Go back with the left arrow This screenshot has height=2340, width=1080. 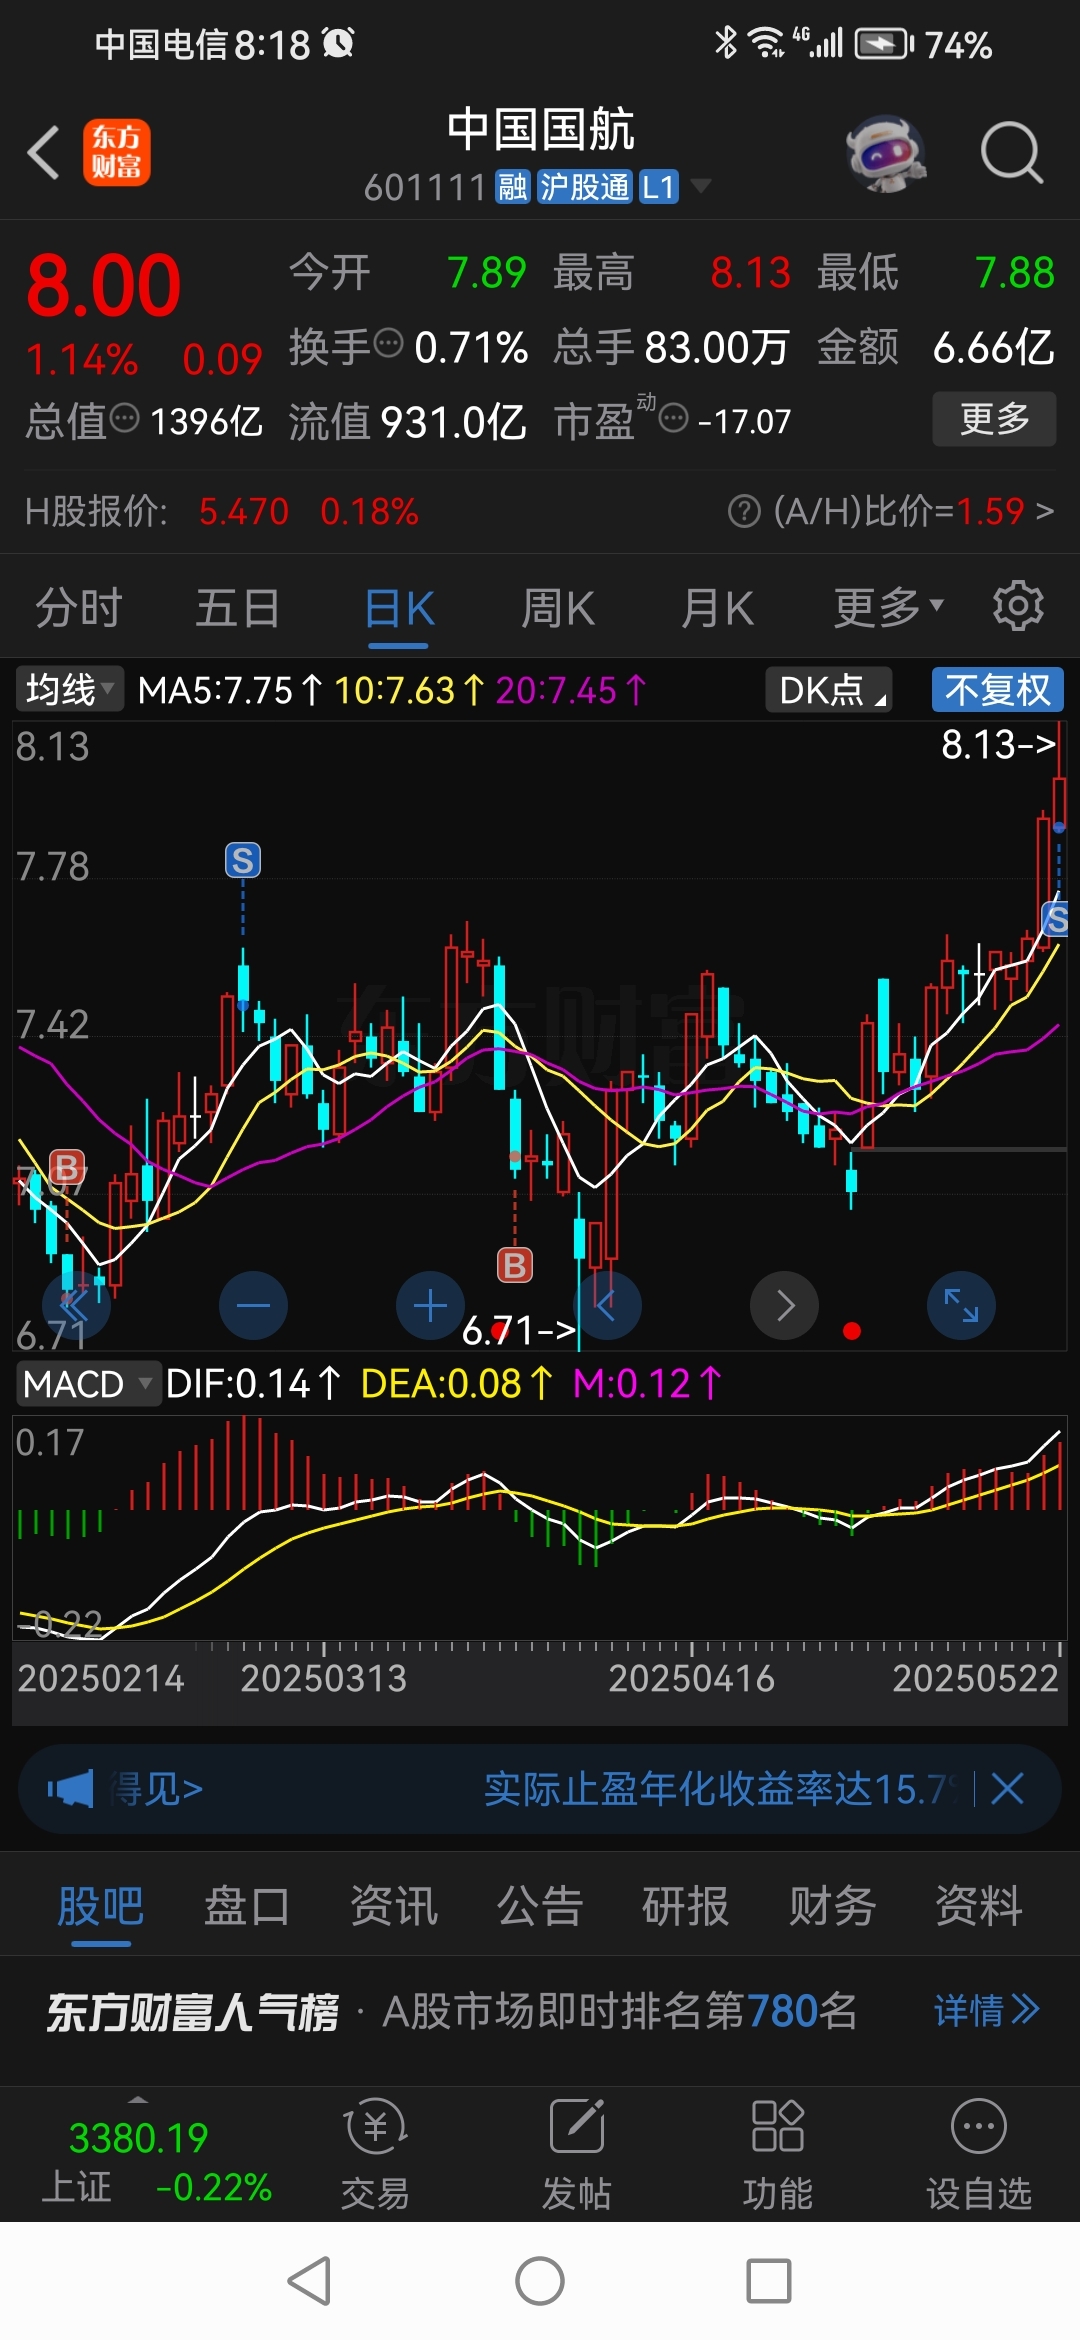tap(44, 153)
